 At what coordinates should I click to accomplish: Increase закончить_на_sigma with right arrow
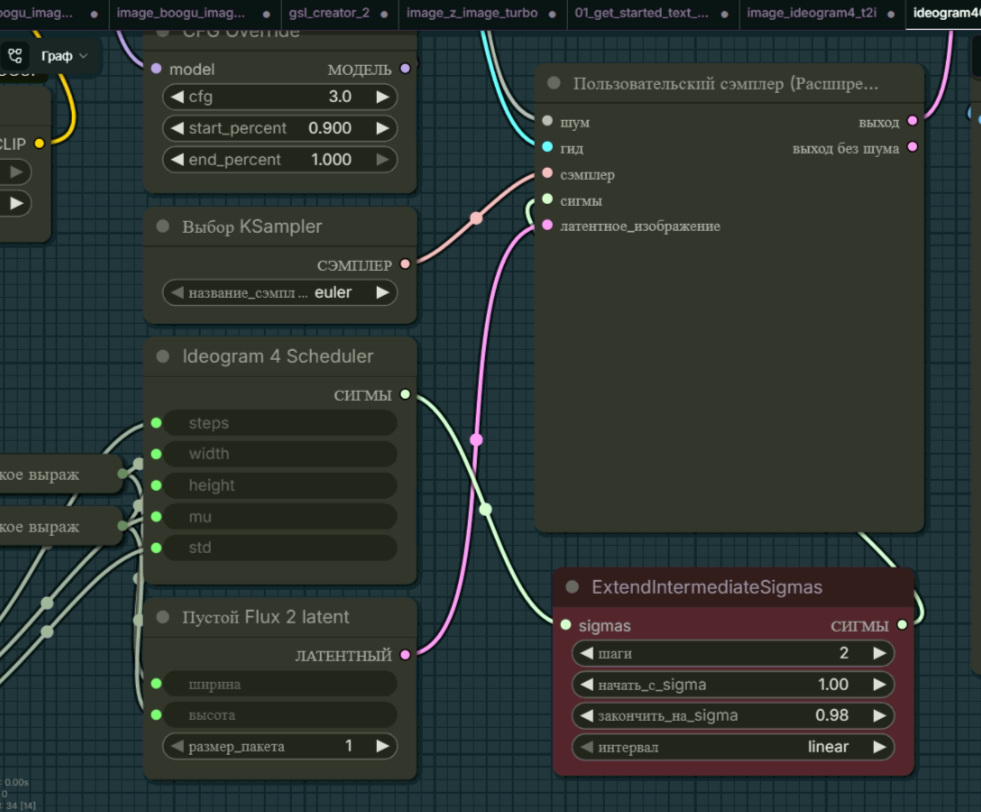880,716
